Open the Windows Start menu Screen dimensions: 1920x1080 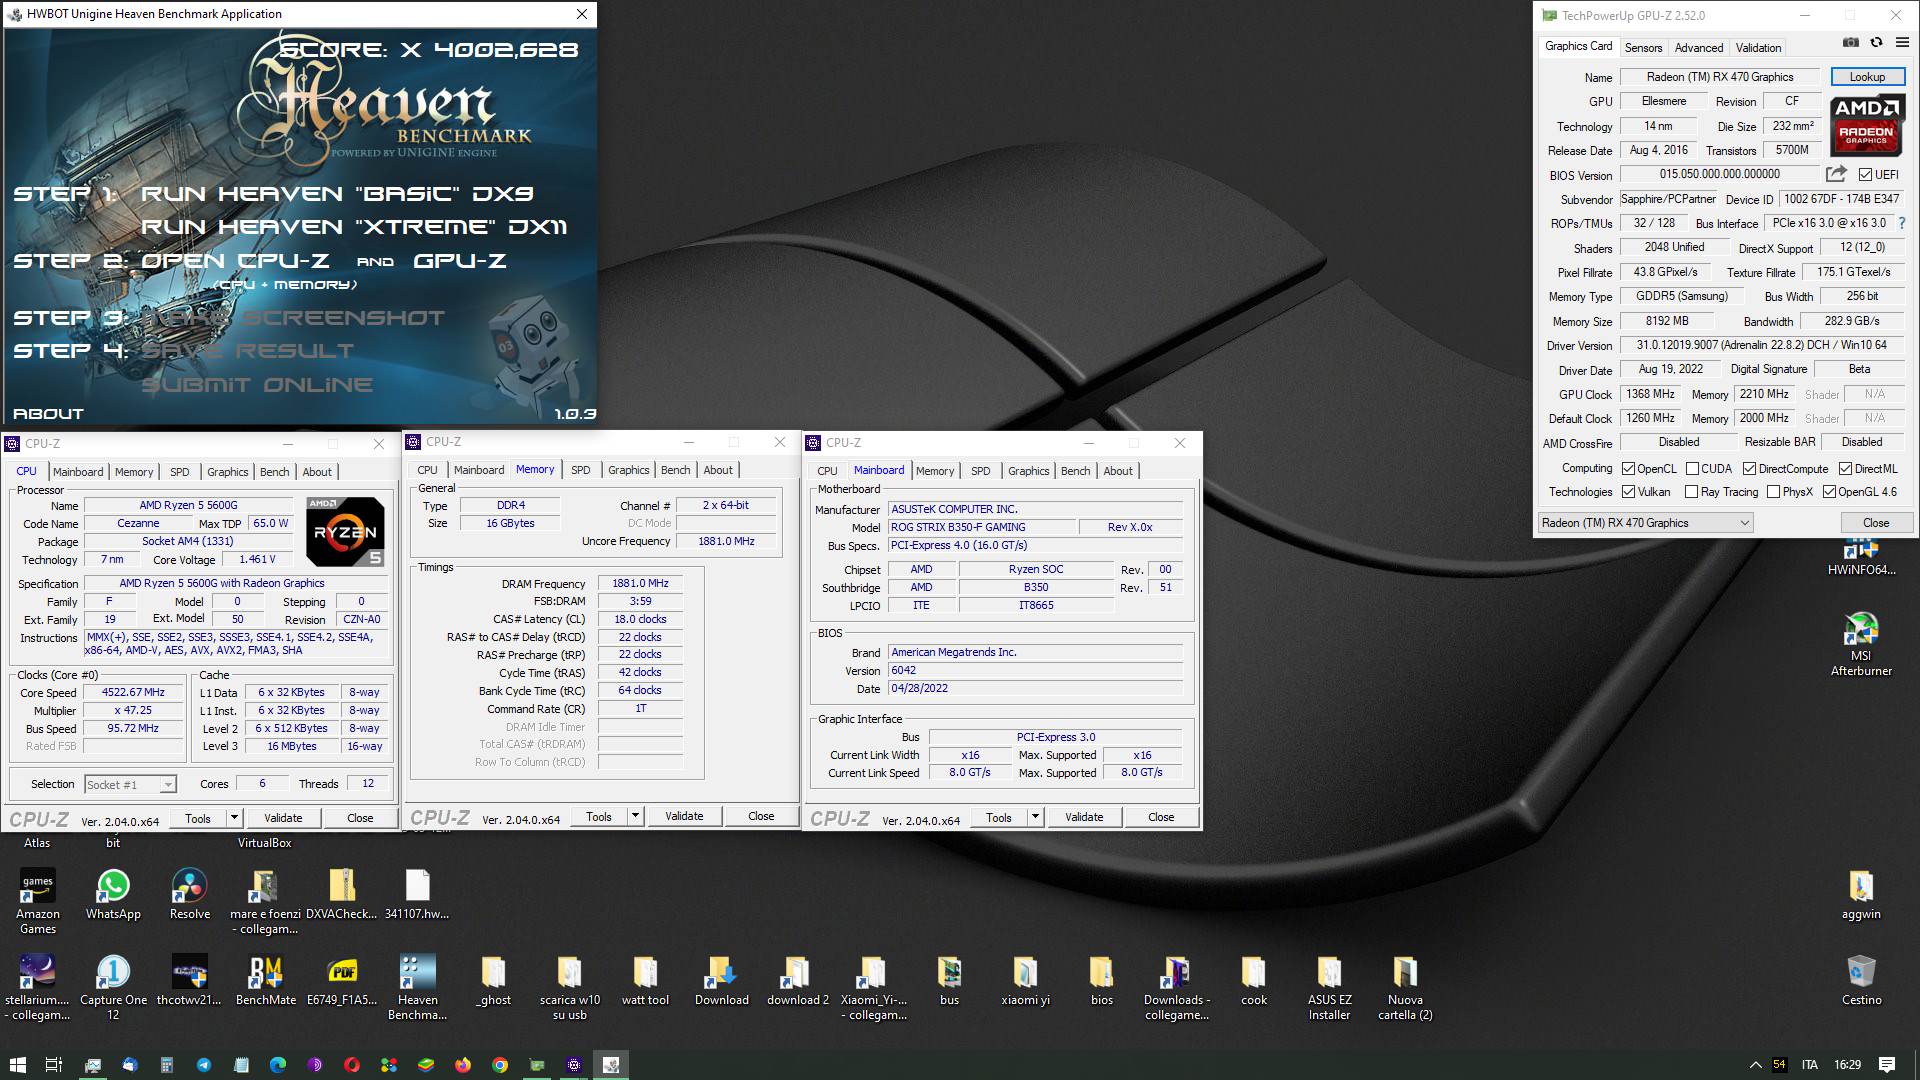click(x=17, y=1065)
